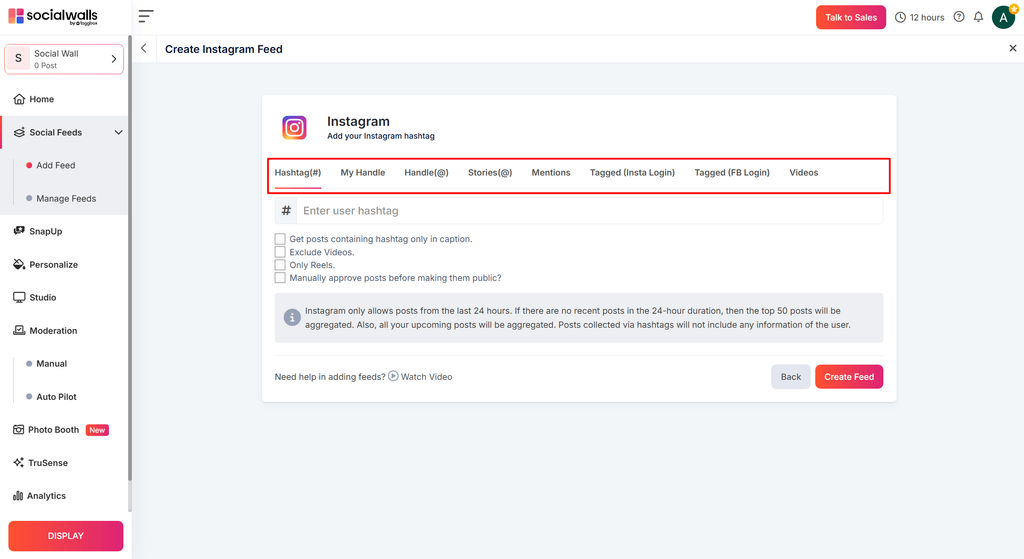1024x559 pixels.
Task: Close the Create Instagram Feed panel
Action: tap(1012, 48)
